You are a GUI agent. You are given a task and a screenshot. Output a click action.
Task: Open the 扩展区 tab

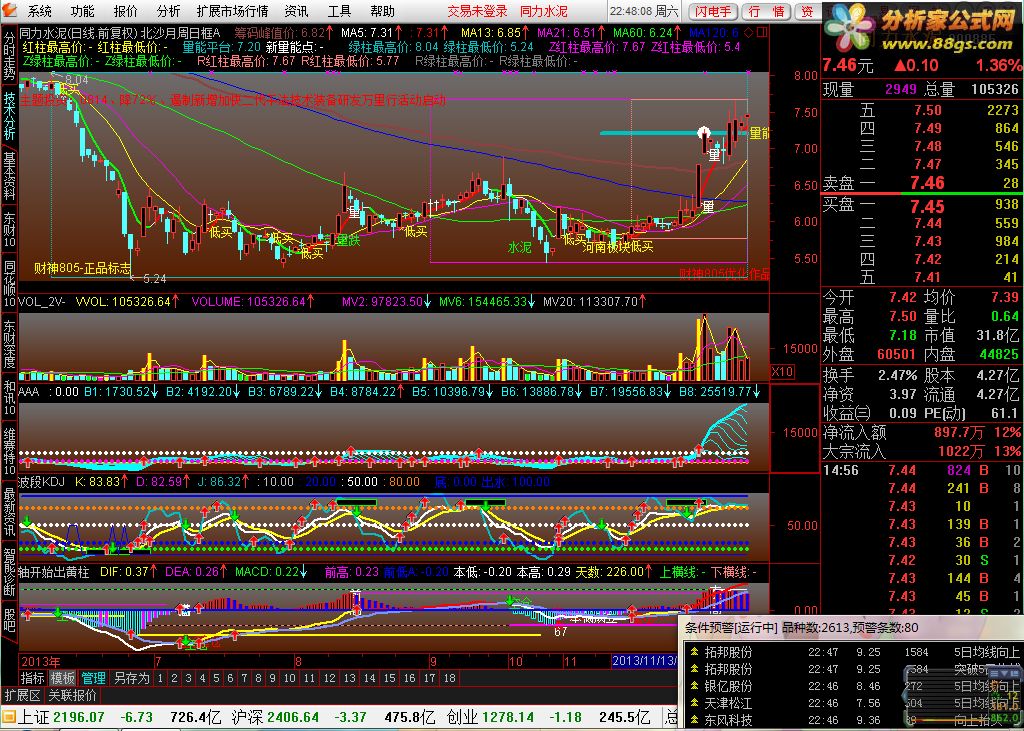[x=22, y=695]
